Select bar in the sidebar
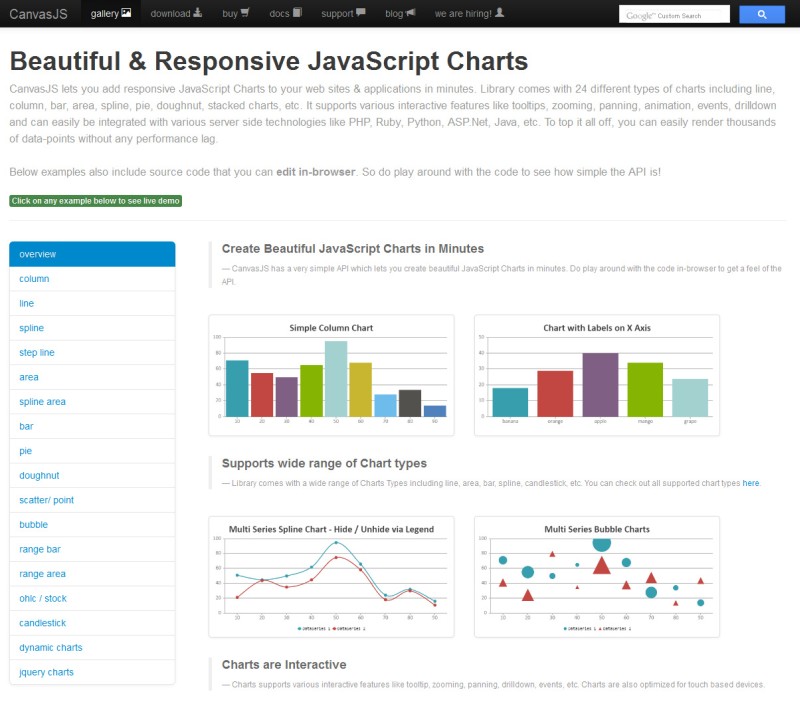 click(x=92, y=426)
